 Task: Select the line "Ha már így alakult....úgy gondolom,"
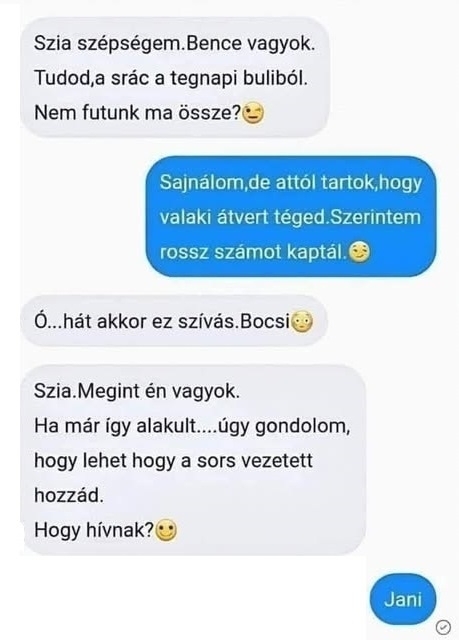(192, 427)
